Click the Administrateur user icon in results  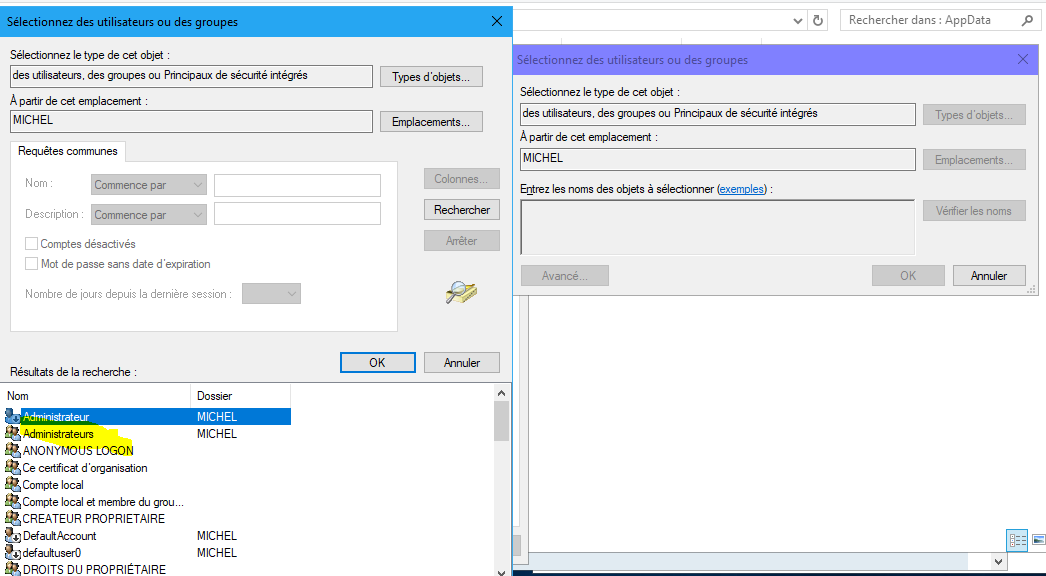click(13, 416)
